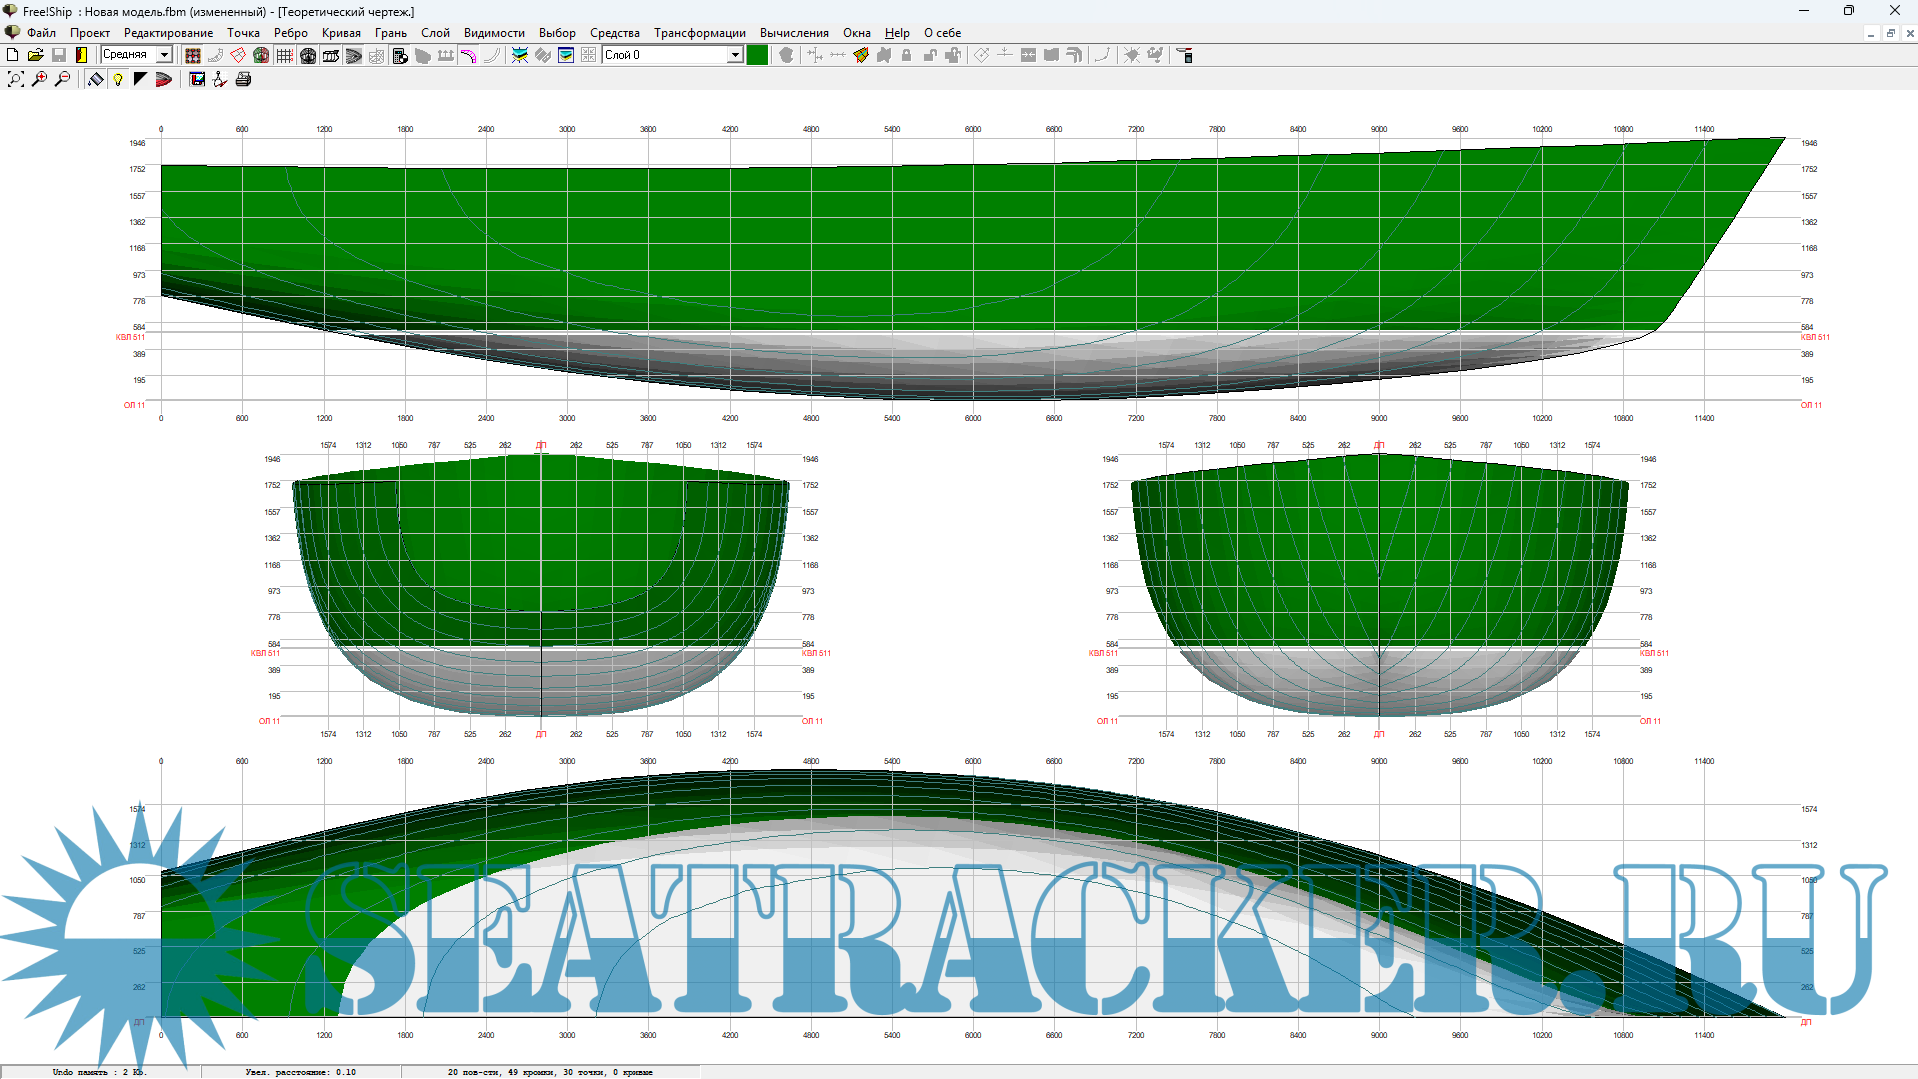Toggle the control net visibility button
The height and width of the screenshot is (1079, 1918).
point(193,55)
